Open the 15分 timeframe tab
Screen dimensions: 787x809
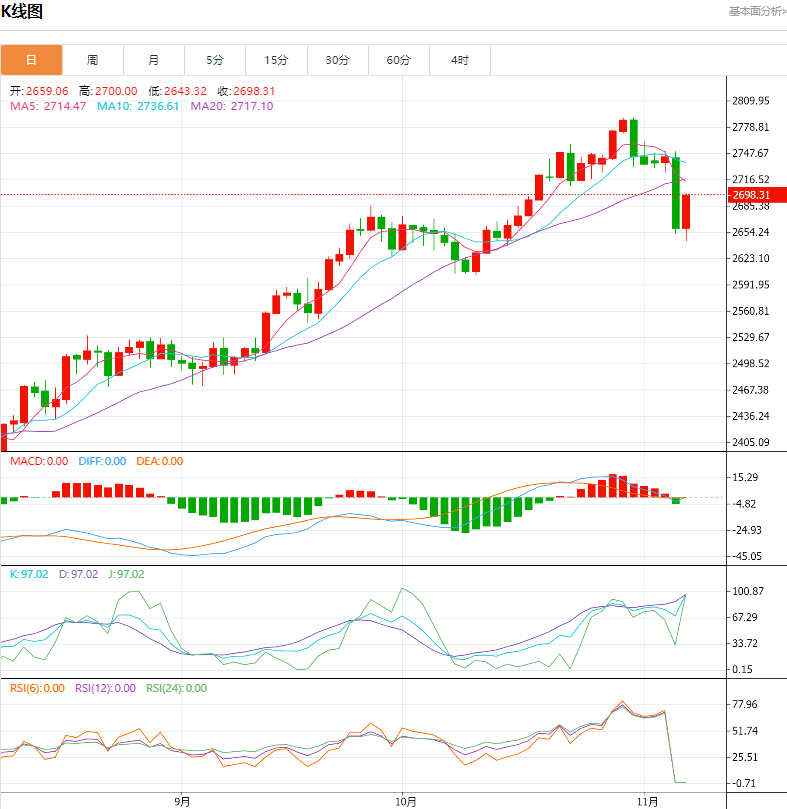tap(276, 60)
